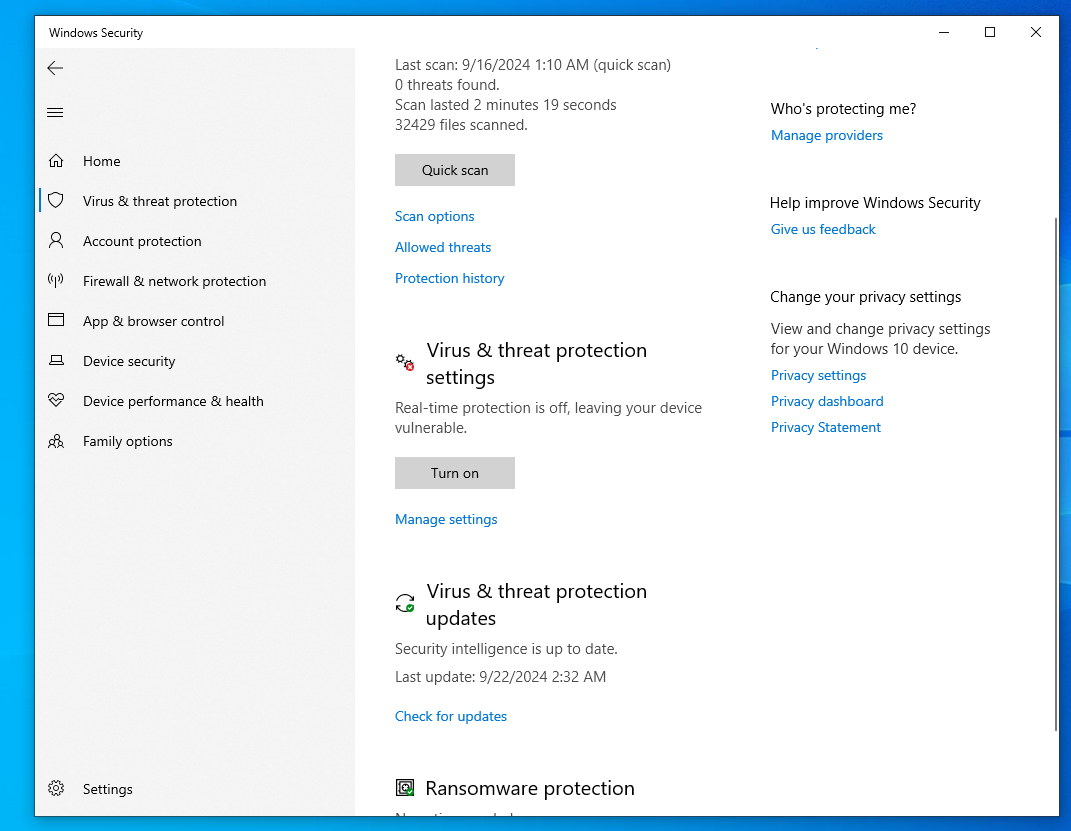Open the Device security laptop icon
Image resolution: width=1071 pixels, height=831 pixels.
(x=56, y=361)
